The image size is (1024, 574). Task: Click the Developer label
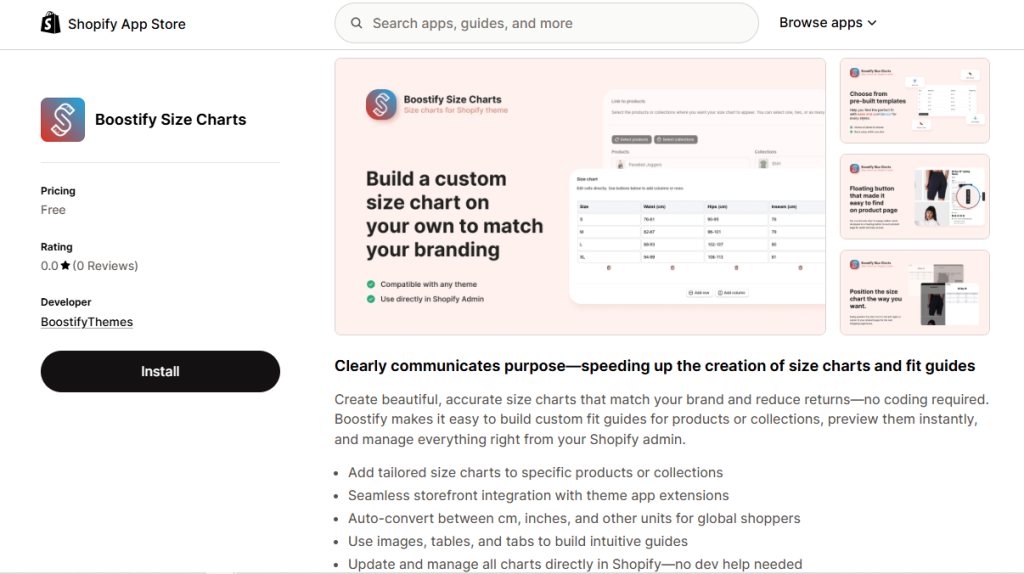tap(66, 302)
